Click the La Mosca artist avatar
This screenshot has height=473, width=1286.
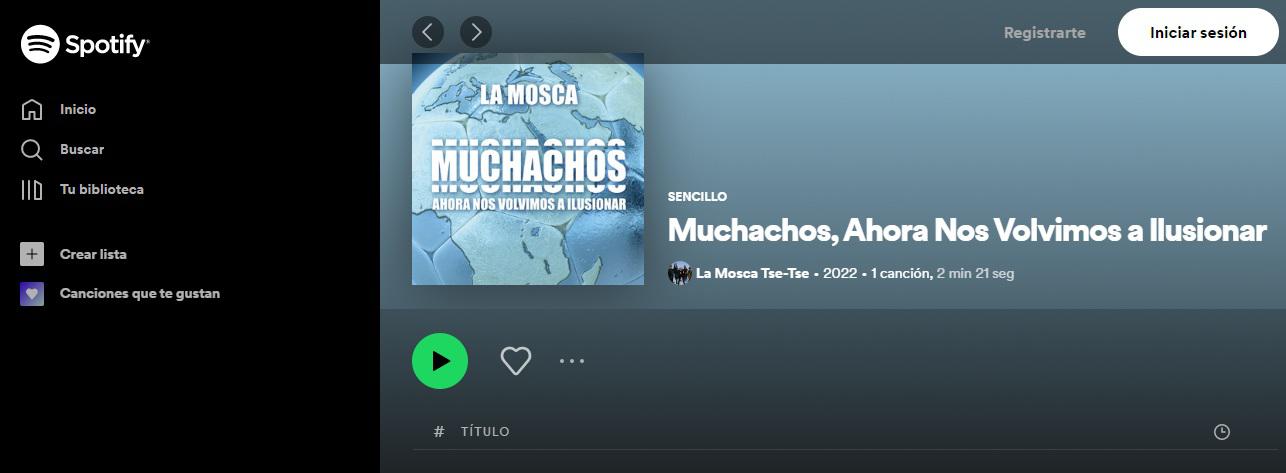click(680, 273)
